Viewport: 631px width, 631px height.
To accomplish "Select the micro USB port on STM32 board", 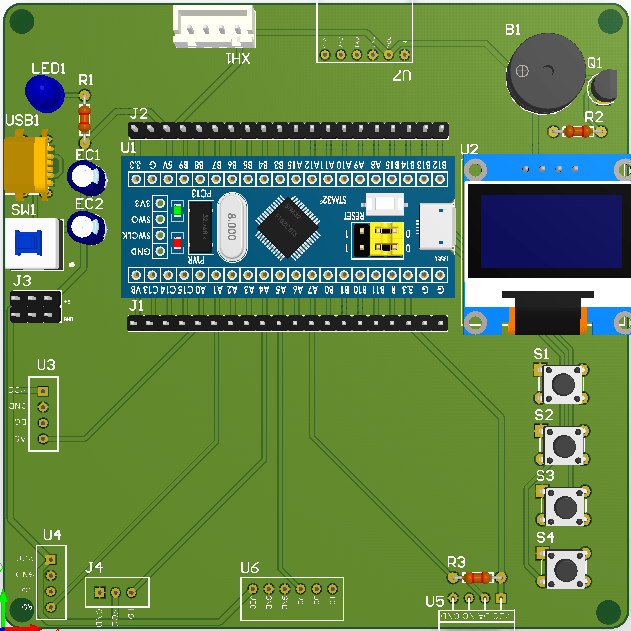I will pos(437,227).
